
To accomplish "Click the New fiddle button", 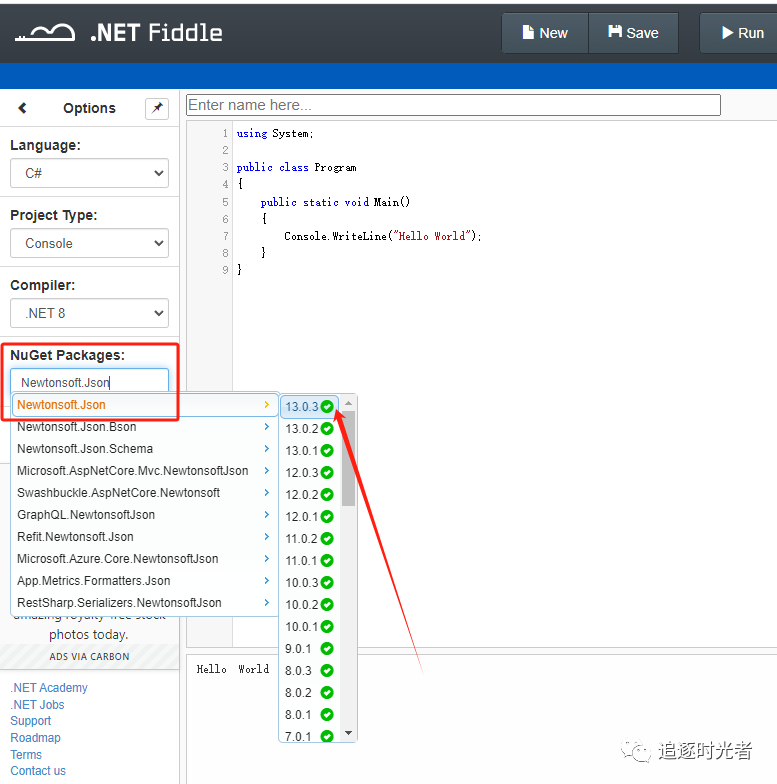I will pos(545,33).
